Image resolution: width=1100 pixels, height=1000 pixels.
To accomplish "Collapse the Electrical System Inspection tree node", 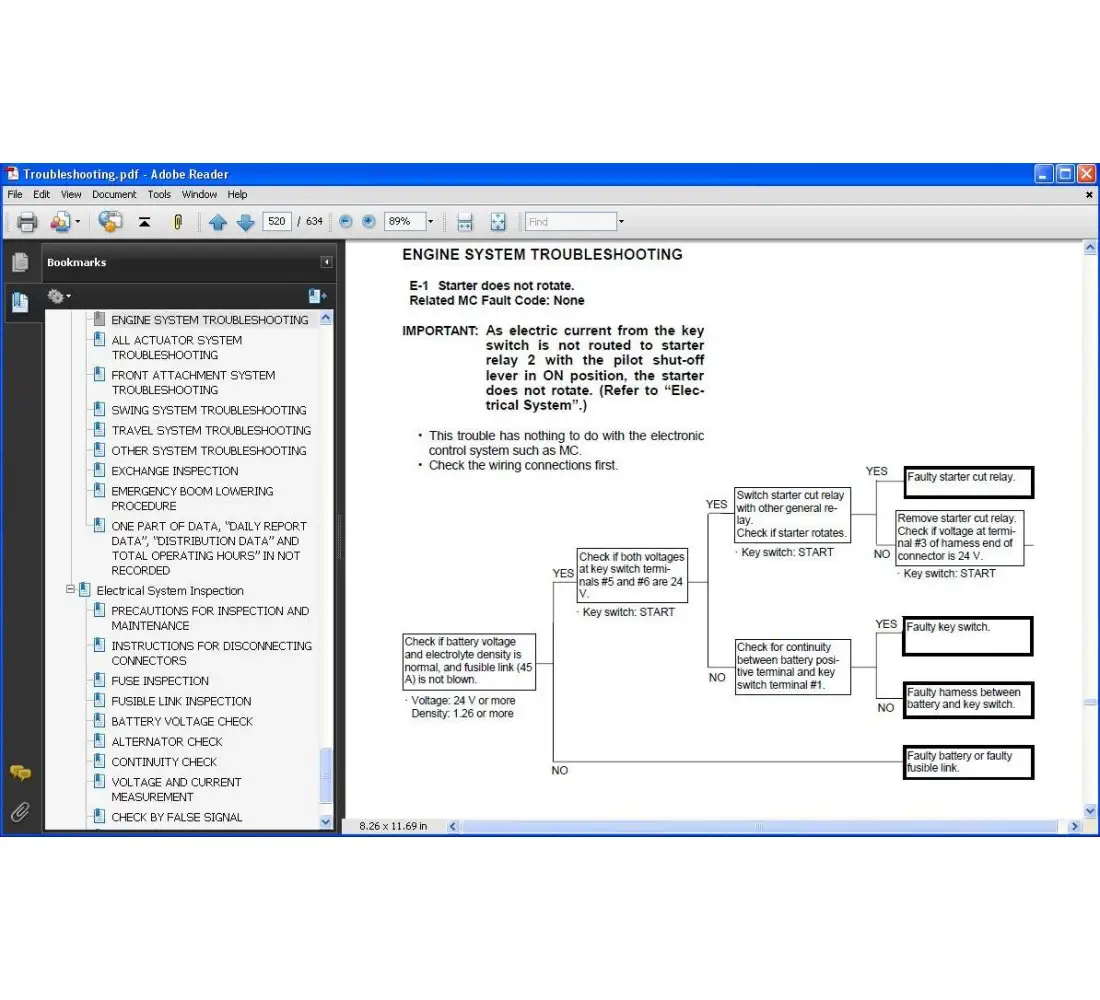I will click(x=71, y=590).
